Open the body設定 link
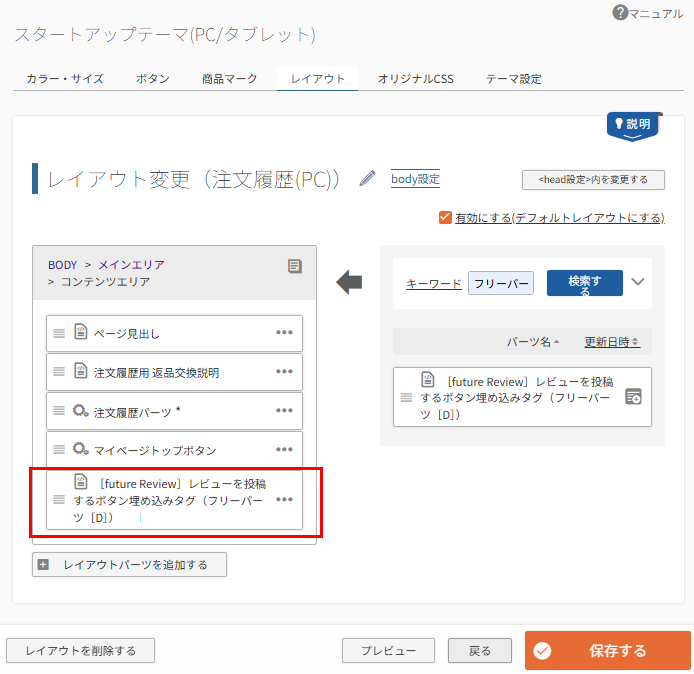This screenshot has height=674, width=694. (x=415, y=179)
